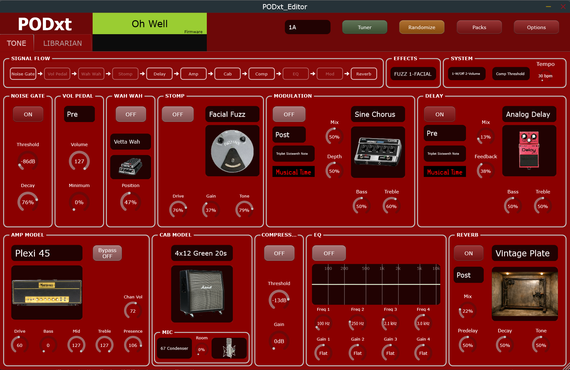Switch to the LIBRARIAN tab

pos(63,43)
